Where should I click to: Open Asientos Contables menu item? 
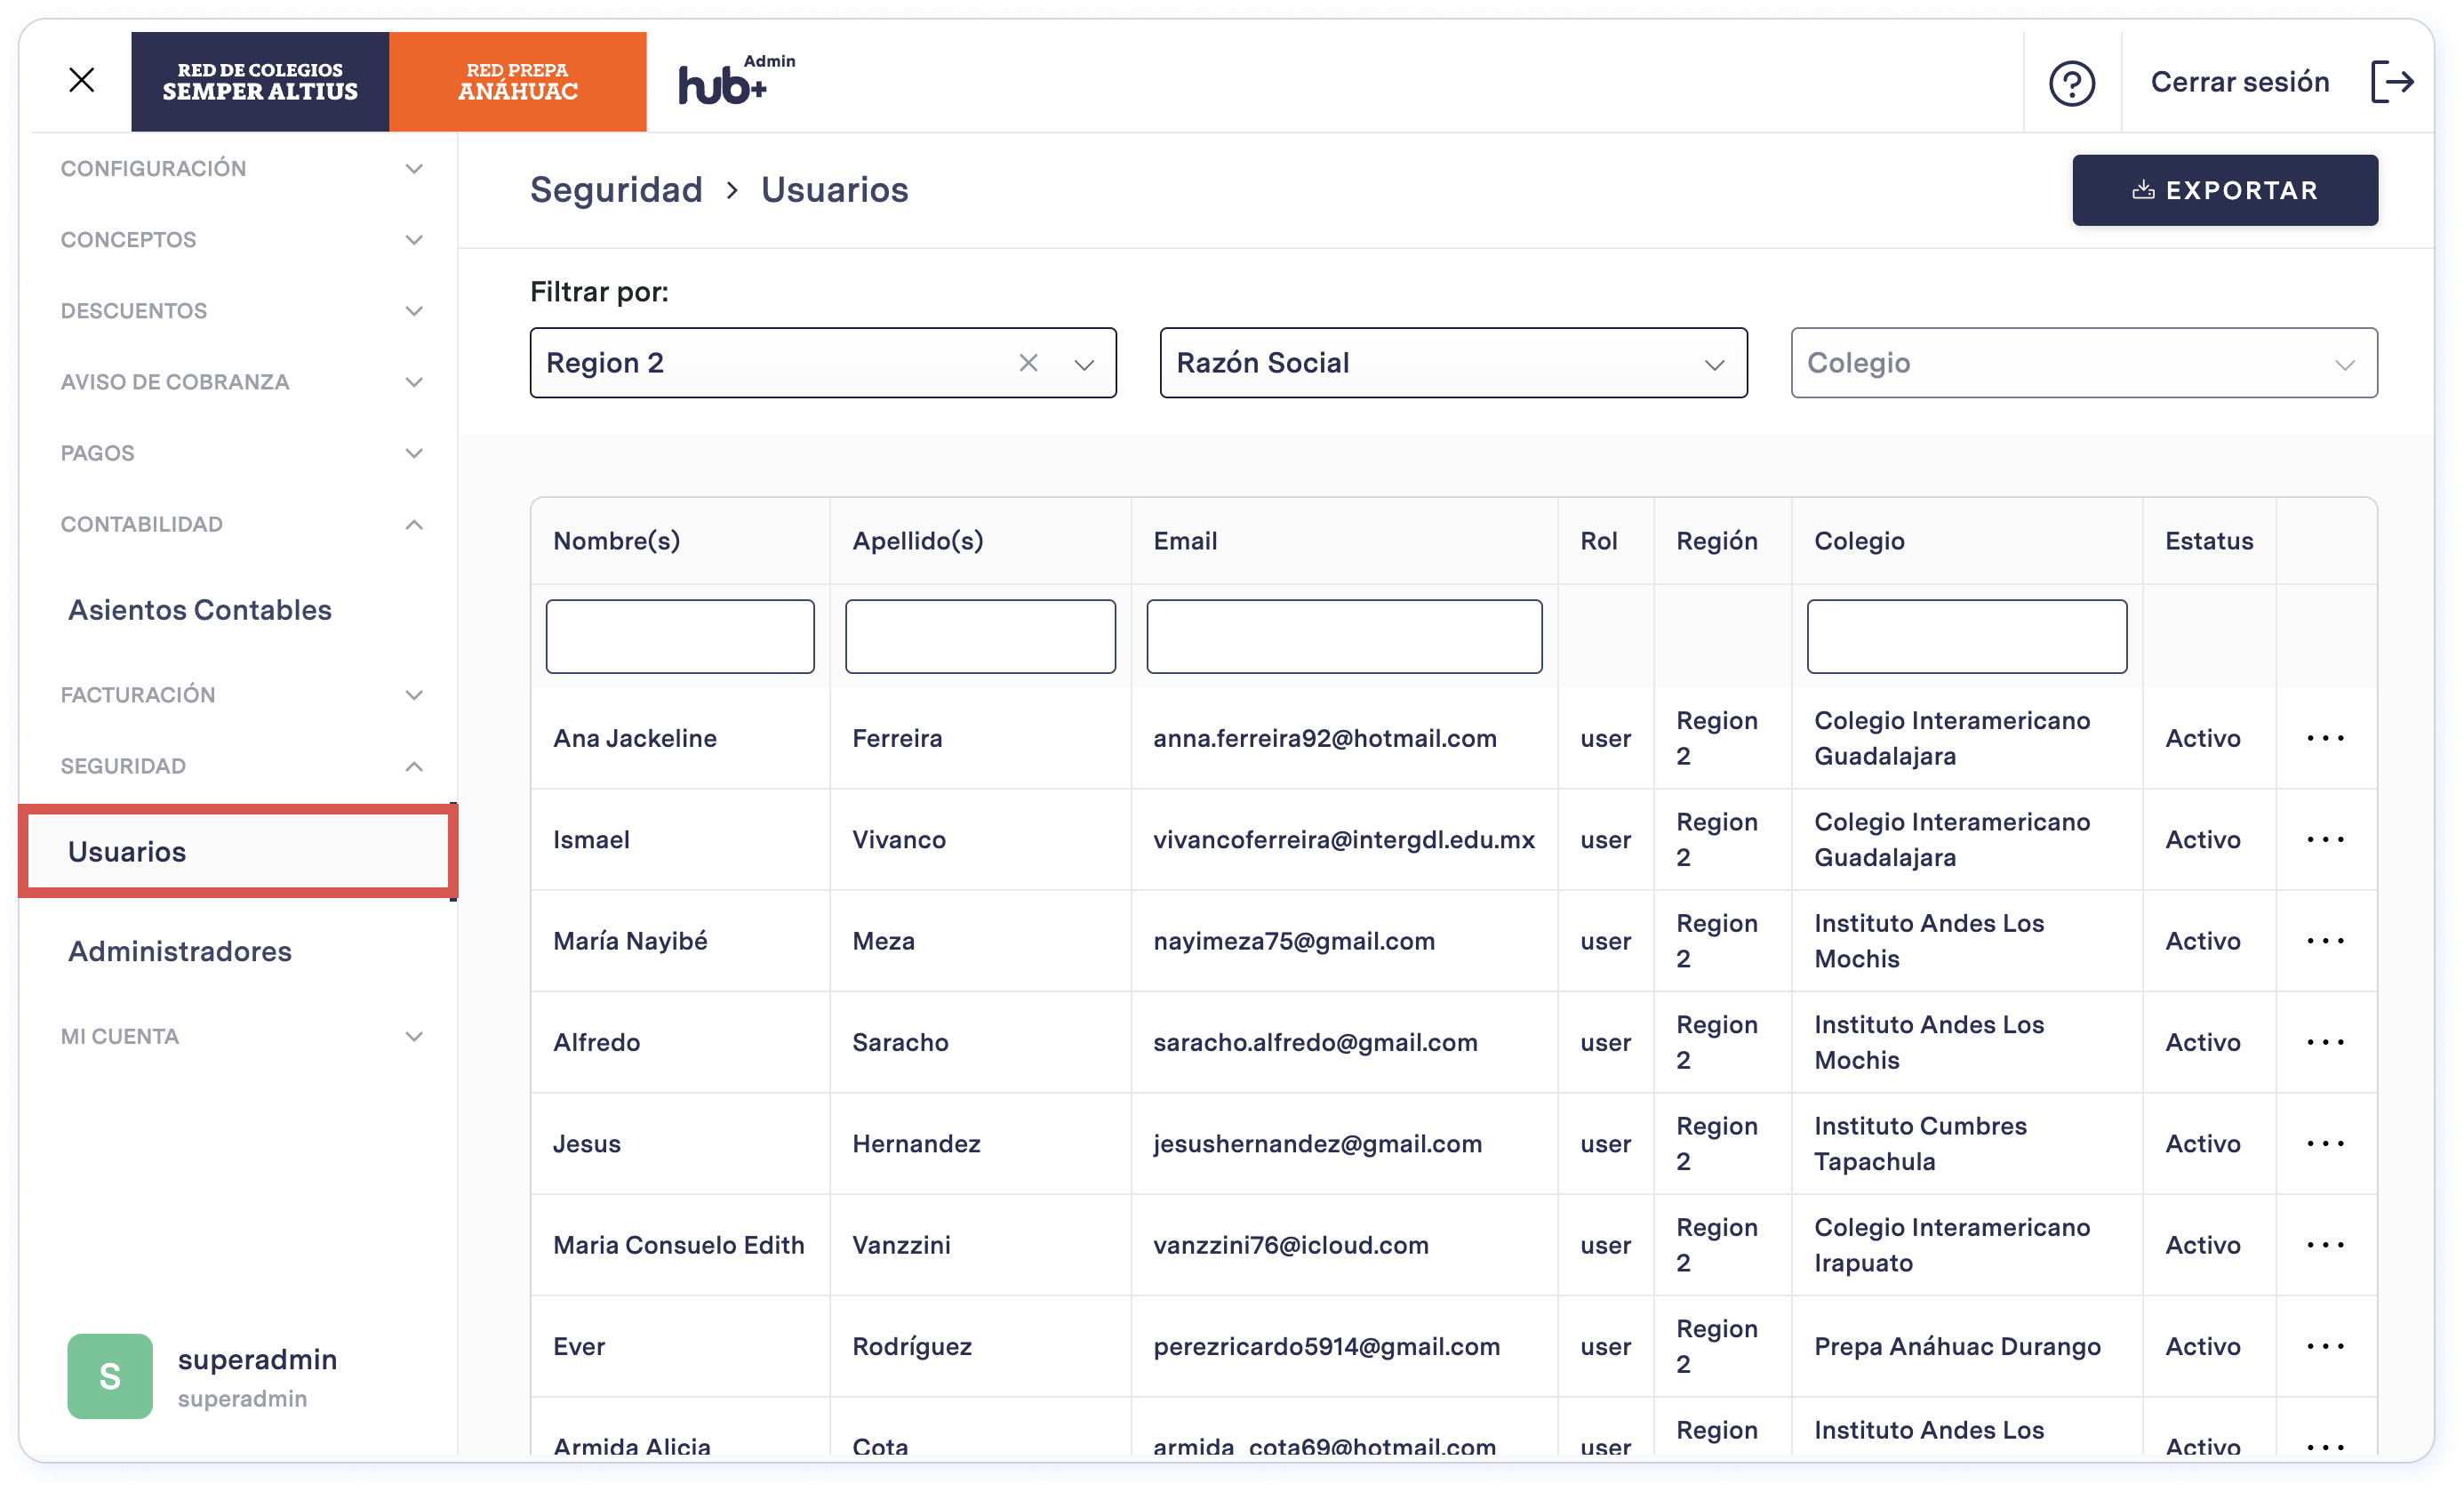[x=200, y=609]
